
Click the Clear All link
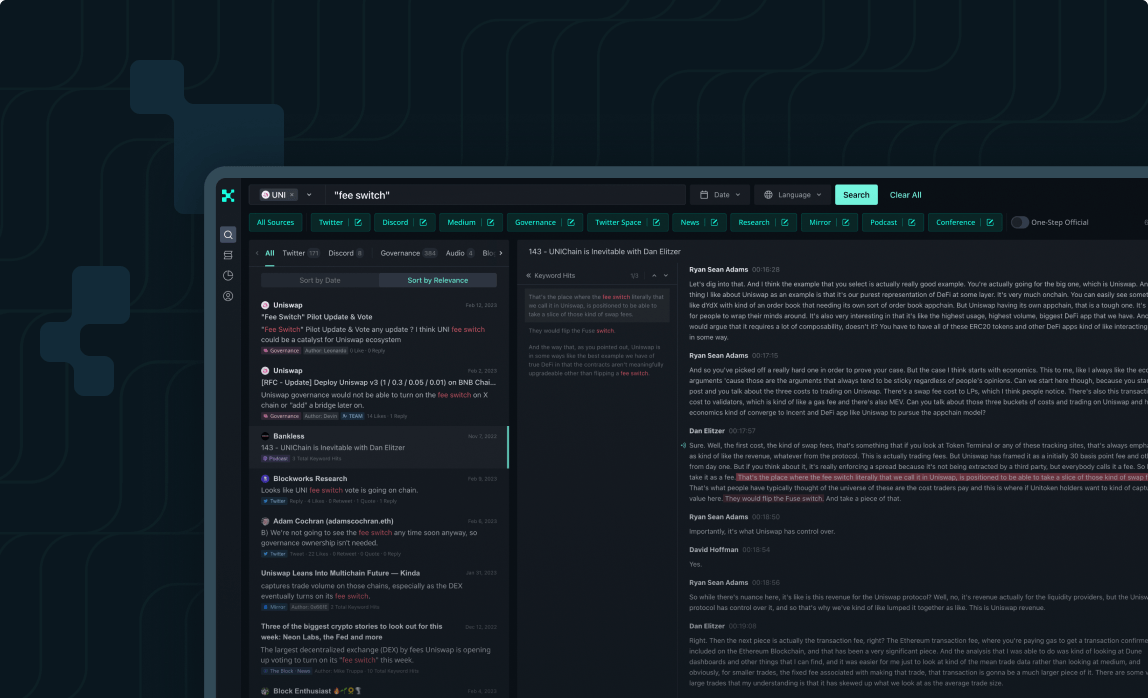click(905, 195)
